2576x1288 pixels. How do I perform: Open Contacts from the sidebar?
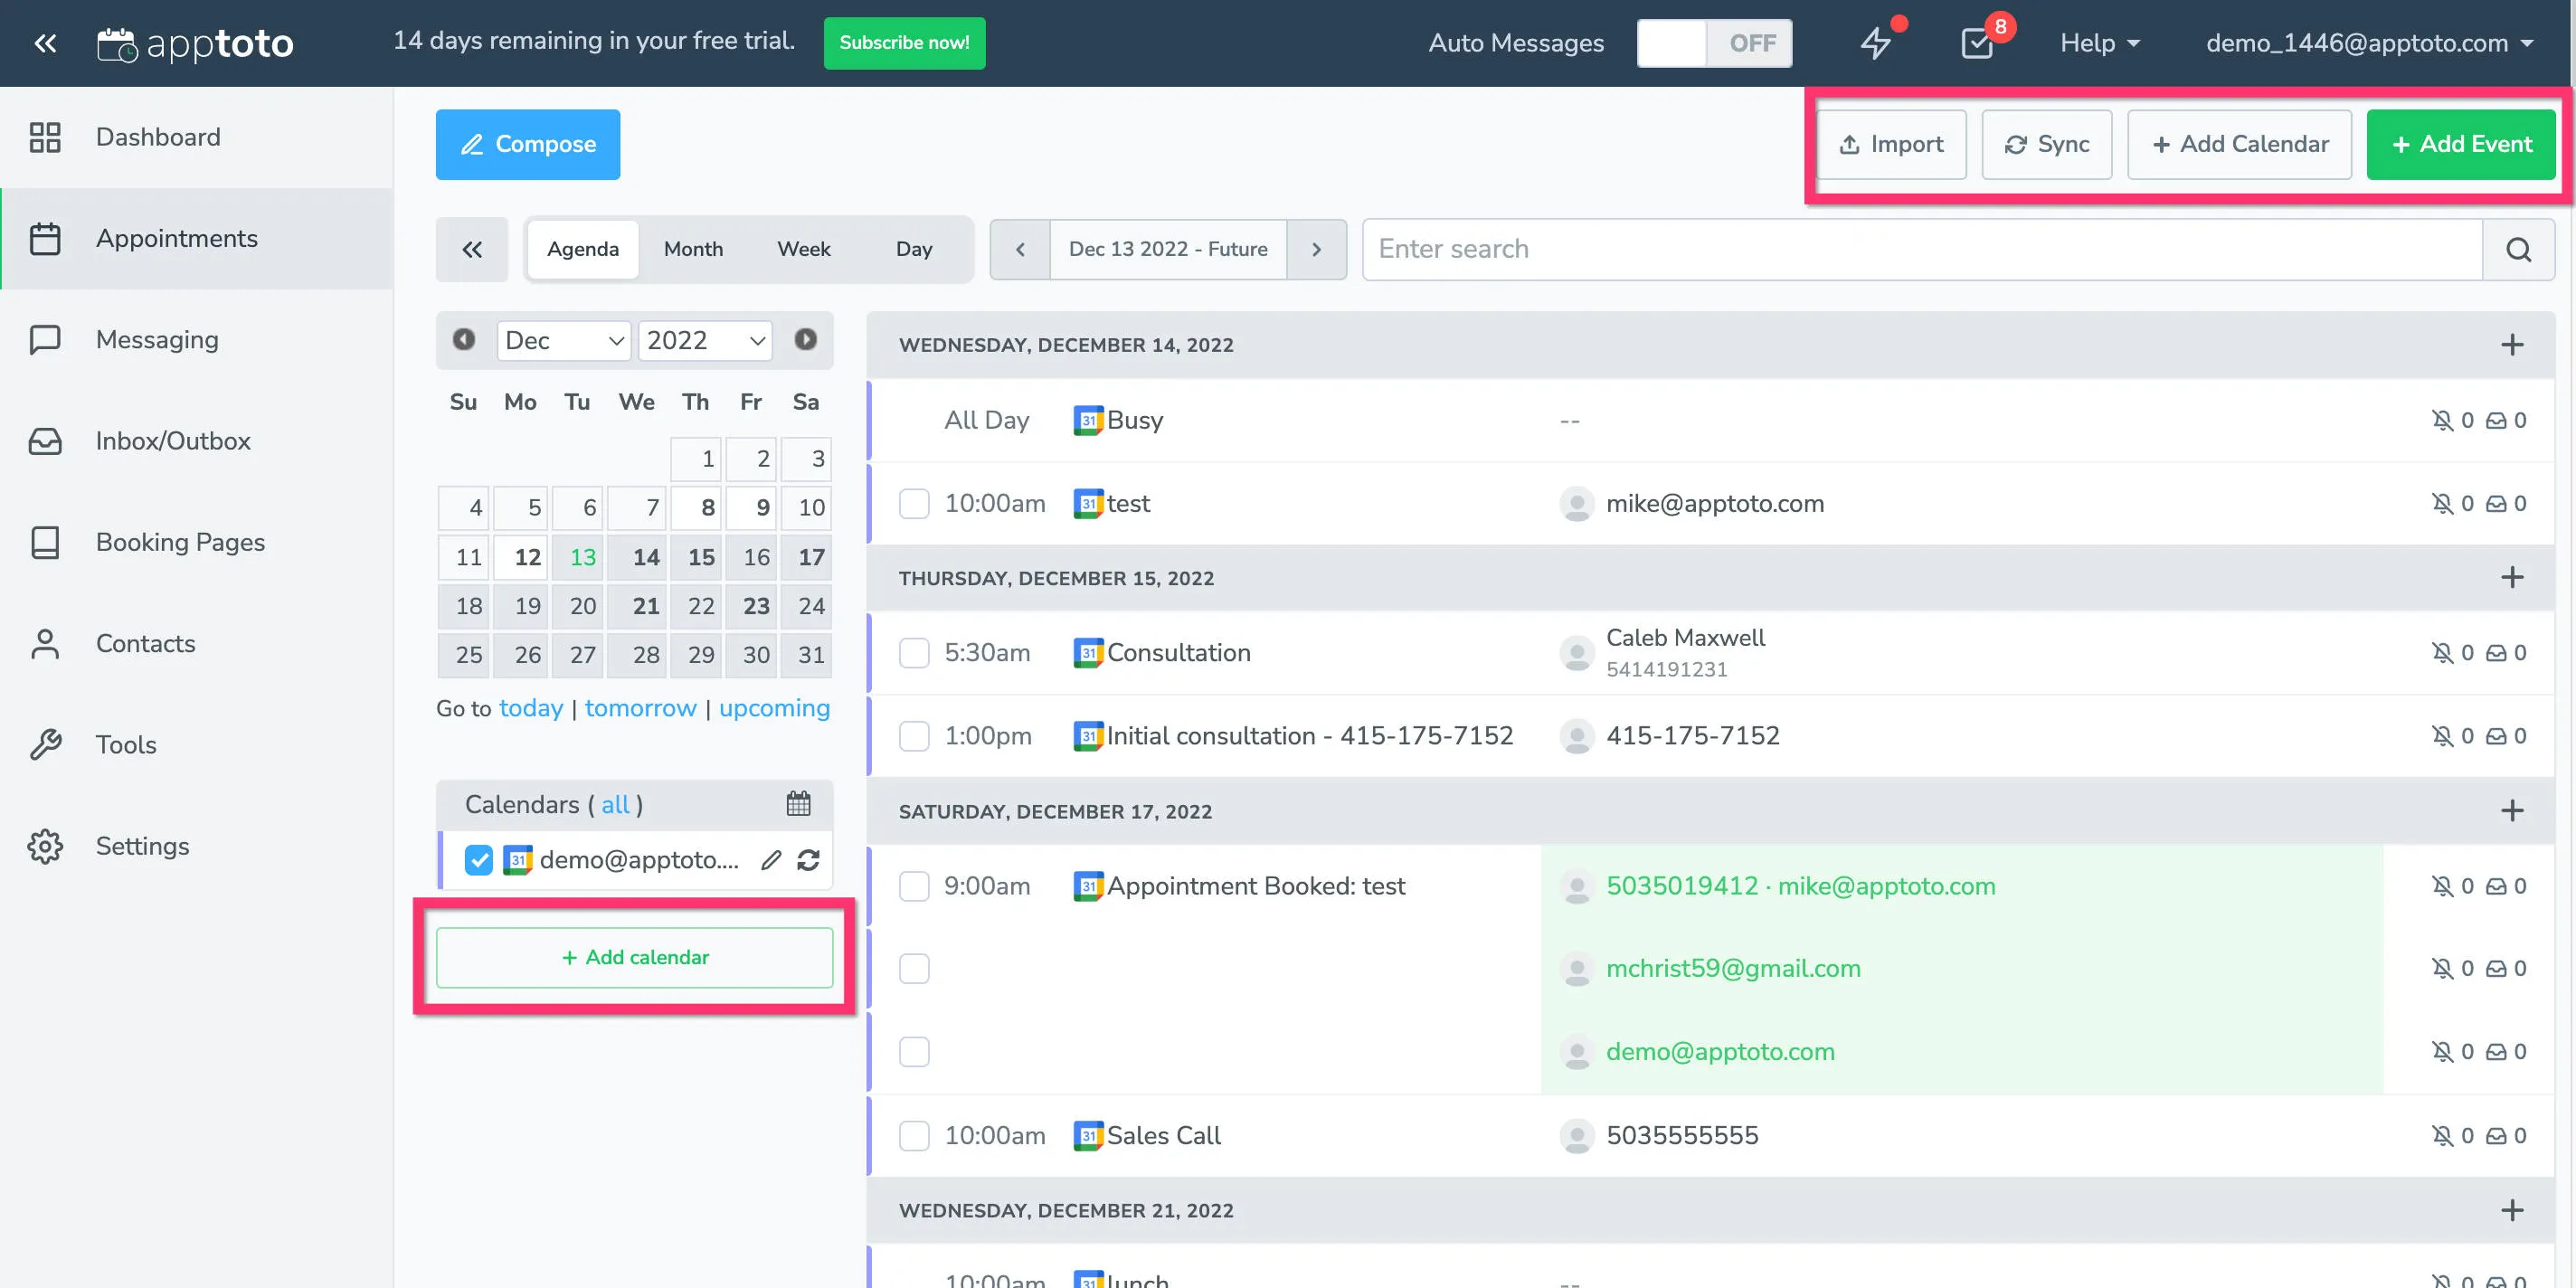click(x=145, y=643)
